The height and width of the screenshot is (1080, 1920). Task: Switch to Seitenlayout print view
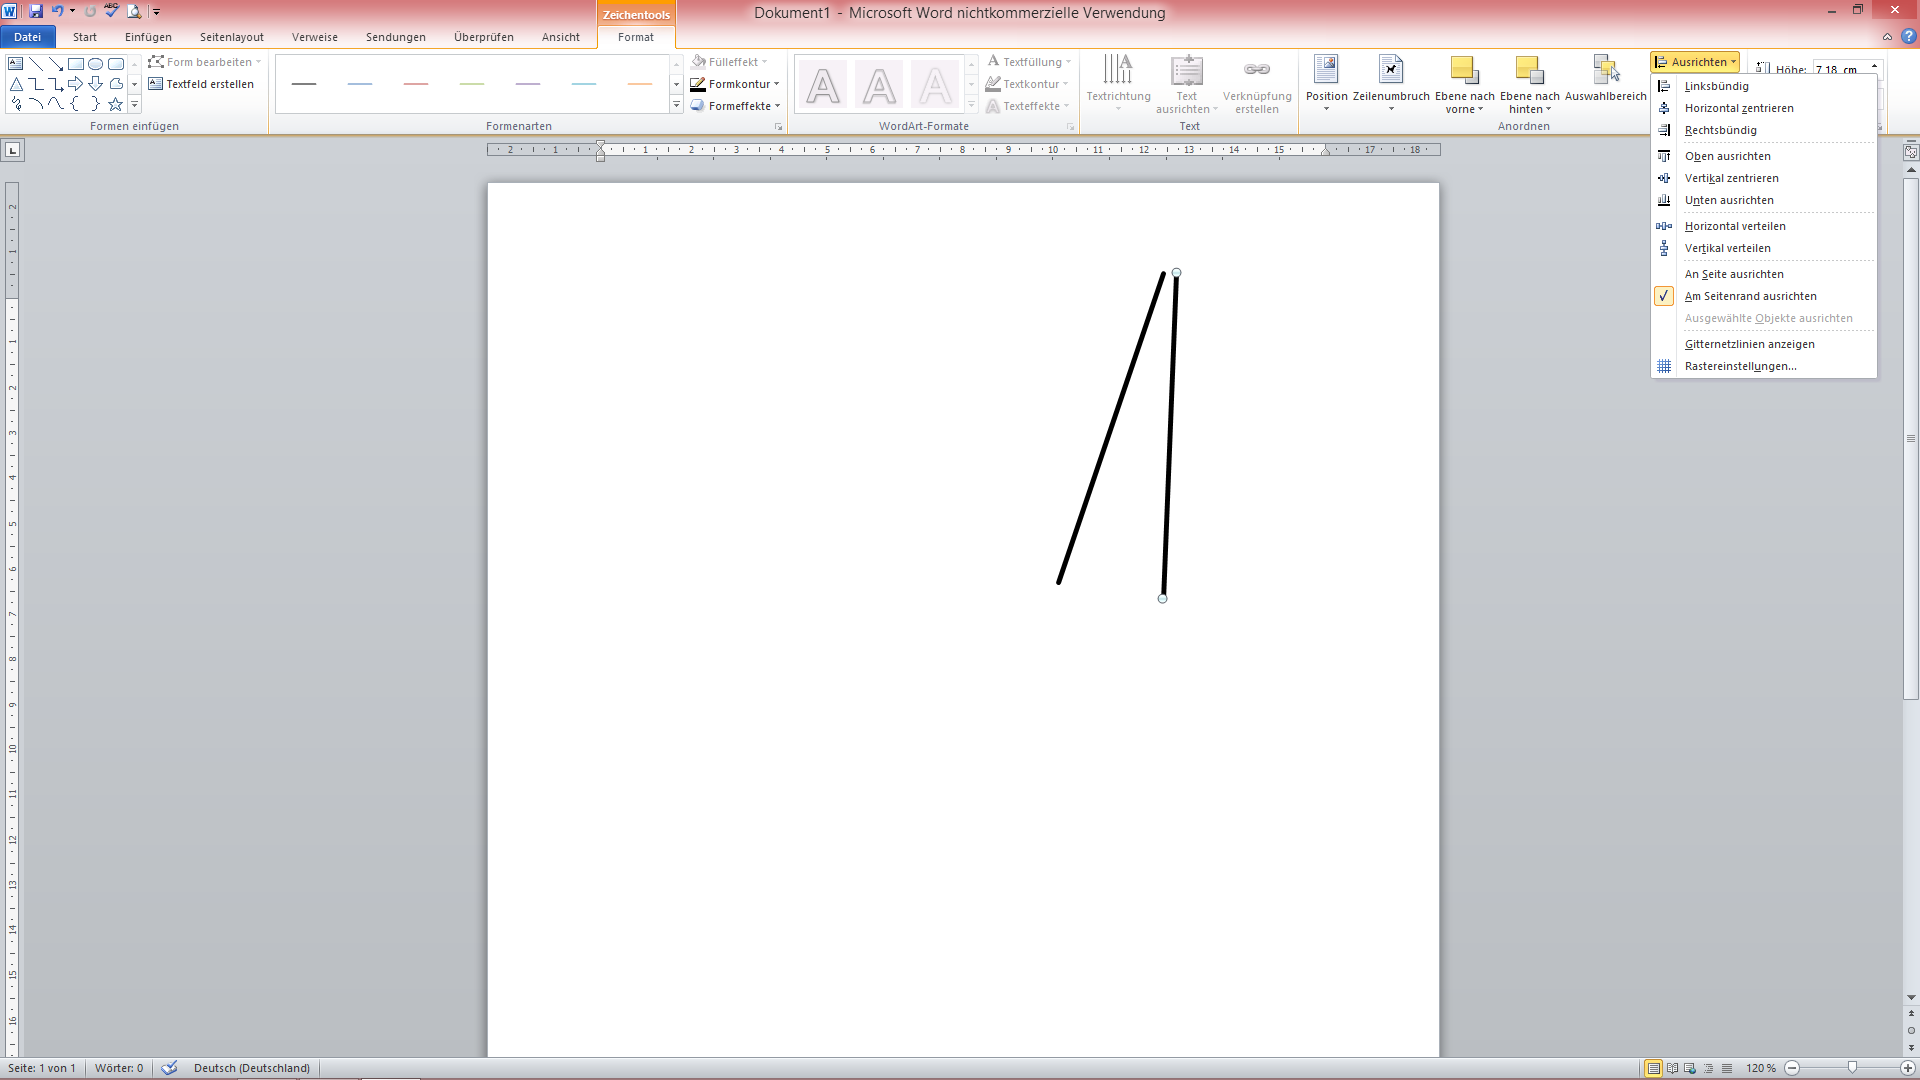(x=1654, y=1068)
